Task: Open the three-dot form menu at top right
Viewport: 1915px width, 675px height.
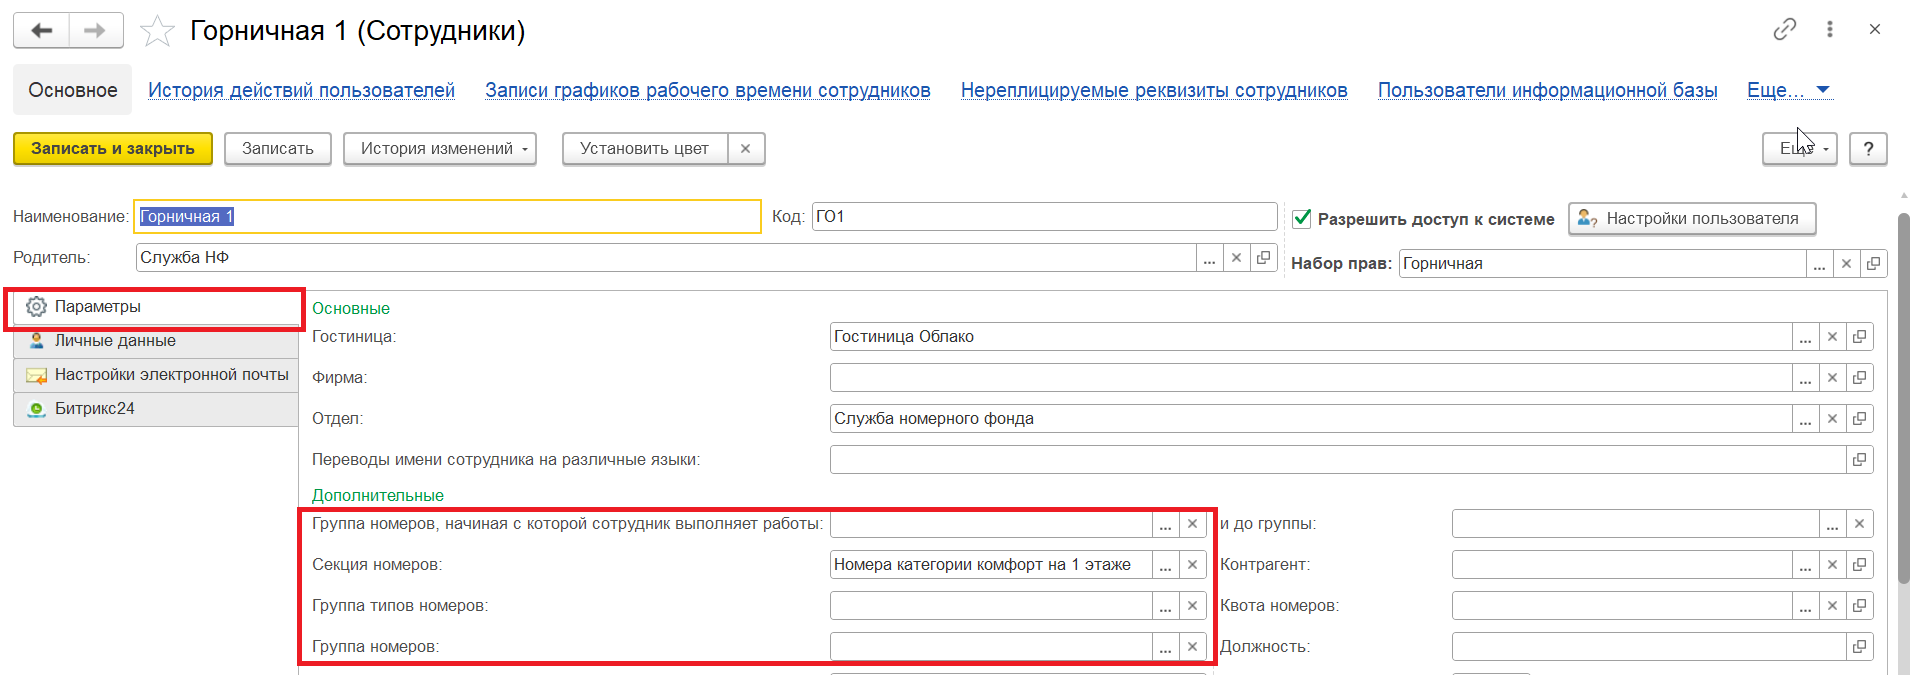Action: click(1830, 30)
